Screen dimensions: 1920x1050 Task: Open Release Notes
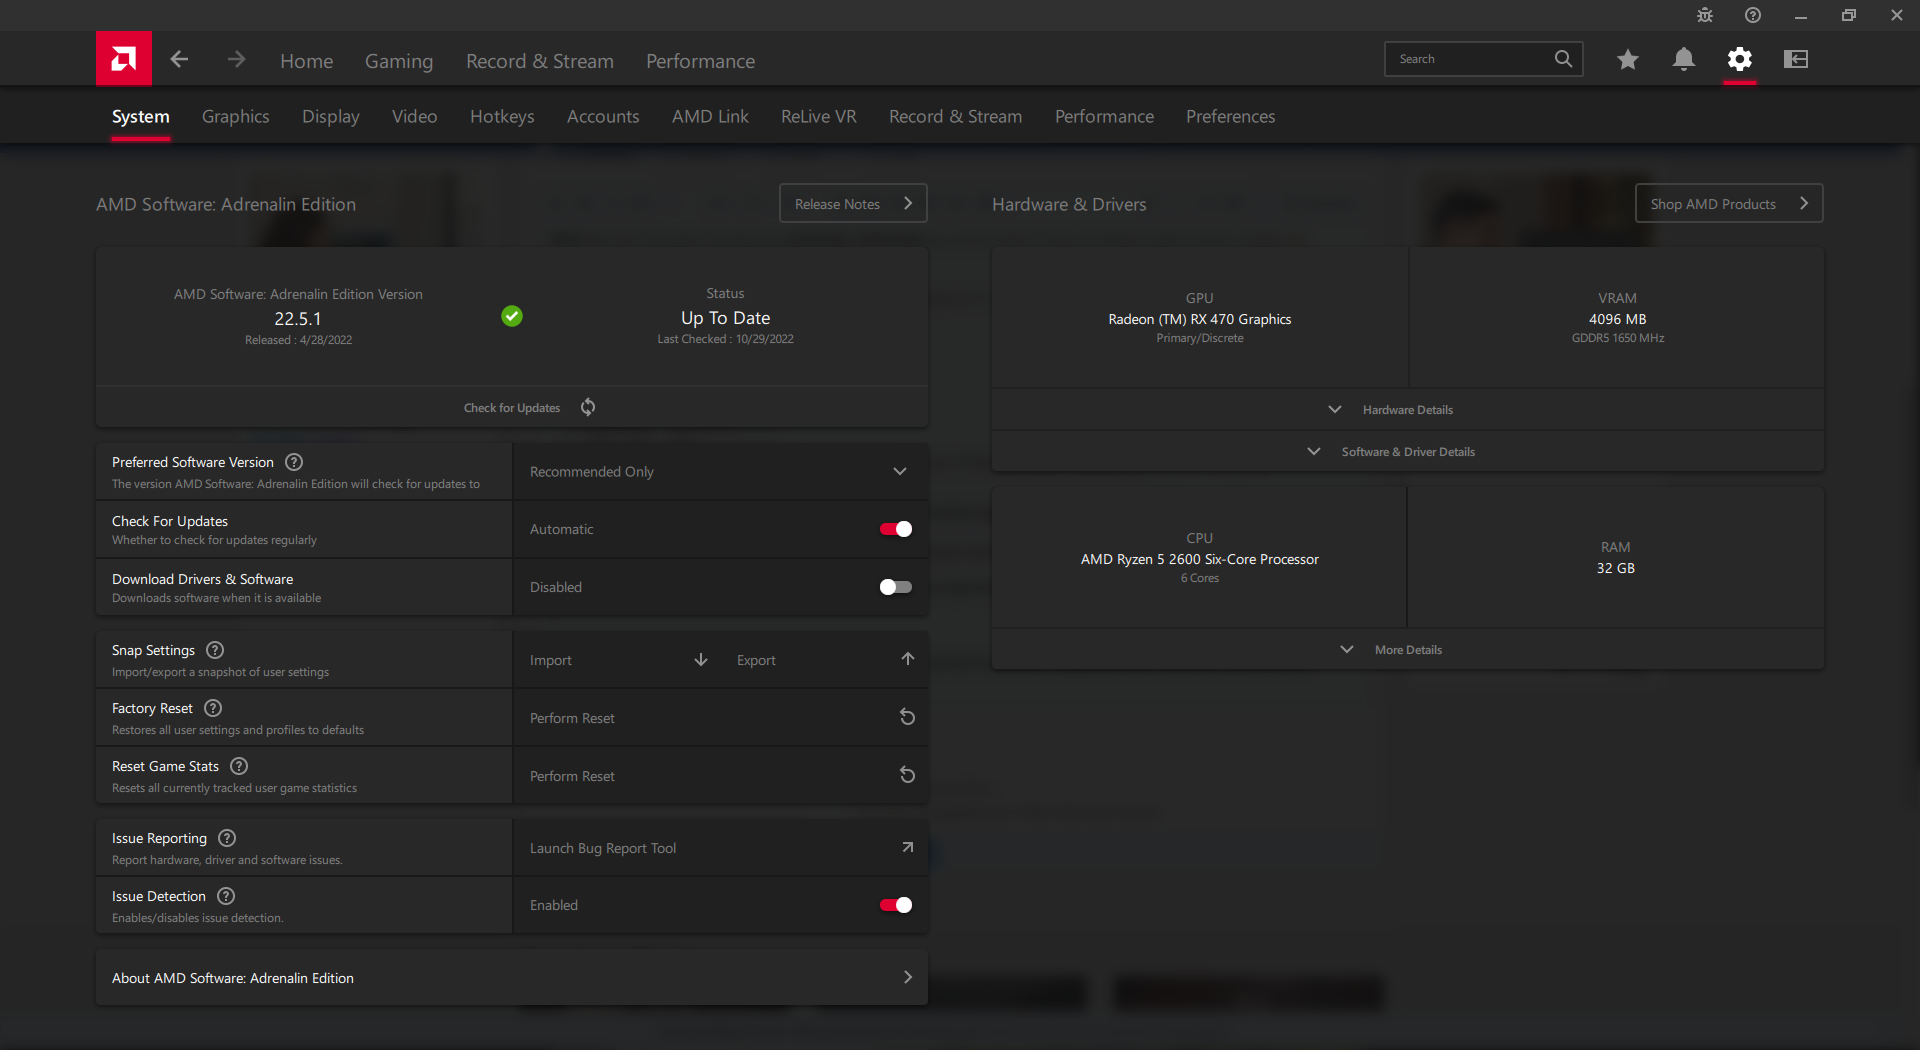click(x=853, y=203)
